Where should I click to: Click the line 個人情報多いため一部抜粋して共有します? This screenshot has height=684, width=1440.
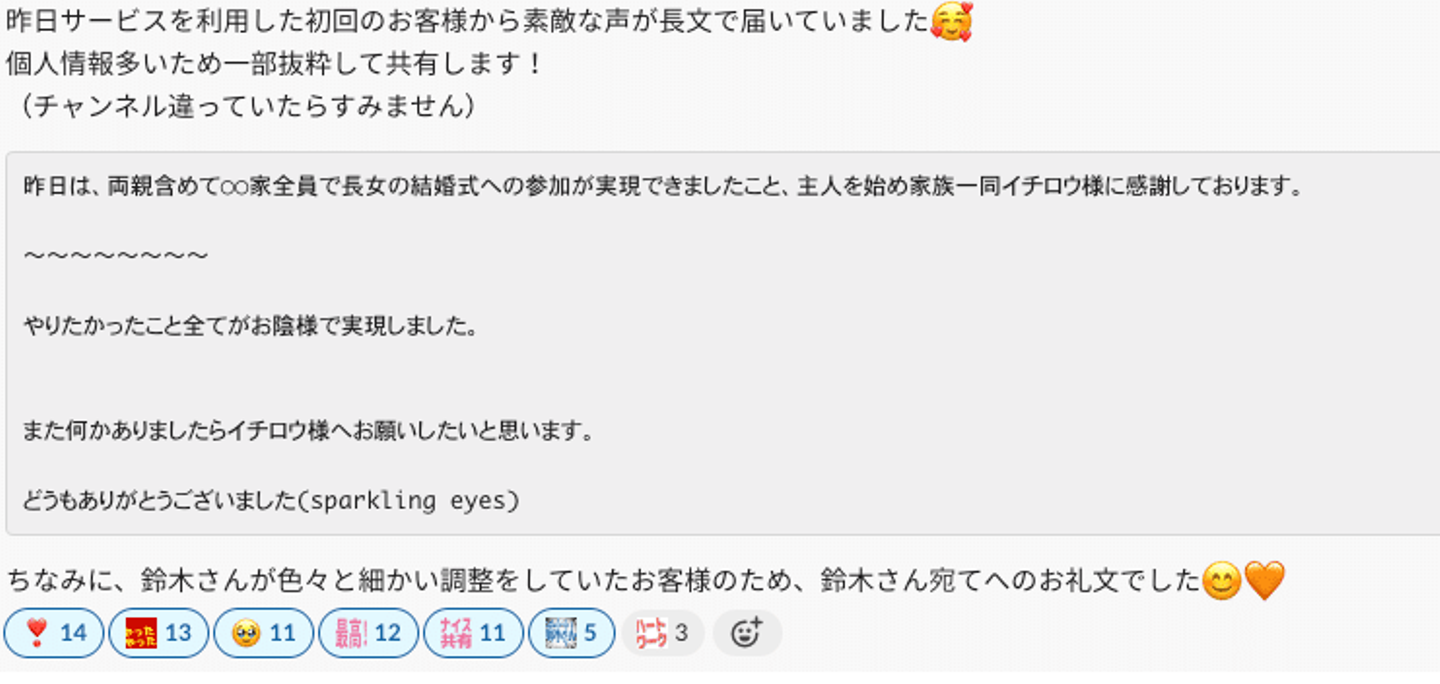pos(274,64)
